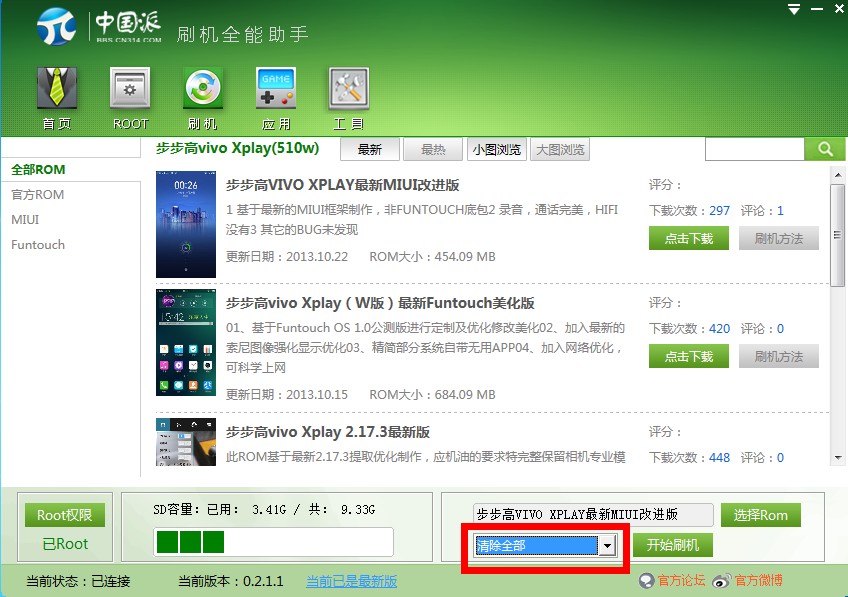Expand the 清除全部 dropdown arrow

click(607, 546)
